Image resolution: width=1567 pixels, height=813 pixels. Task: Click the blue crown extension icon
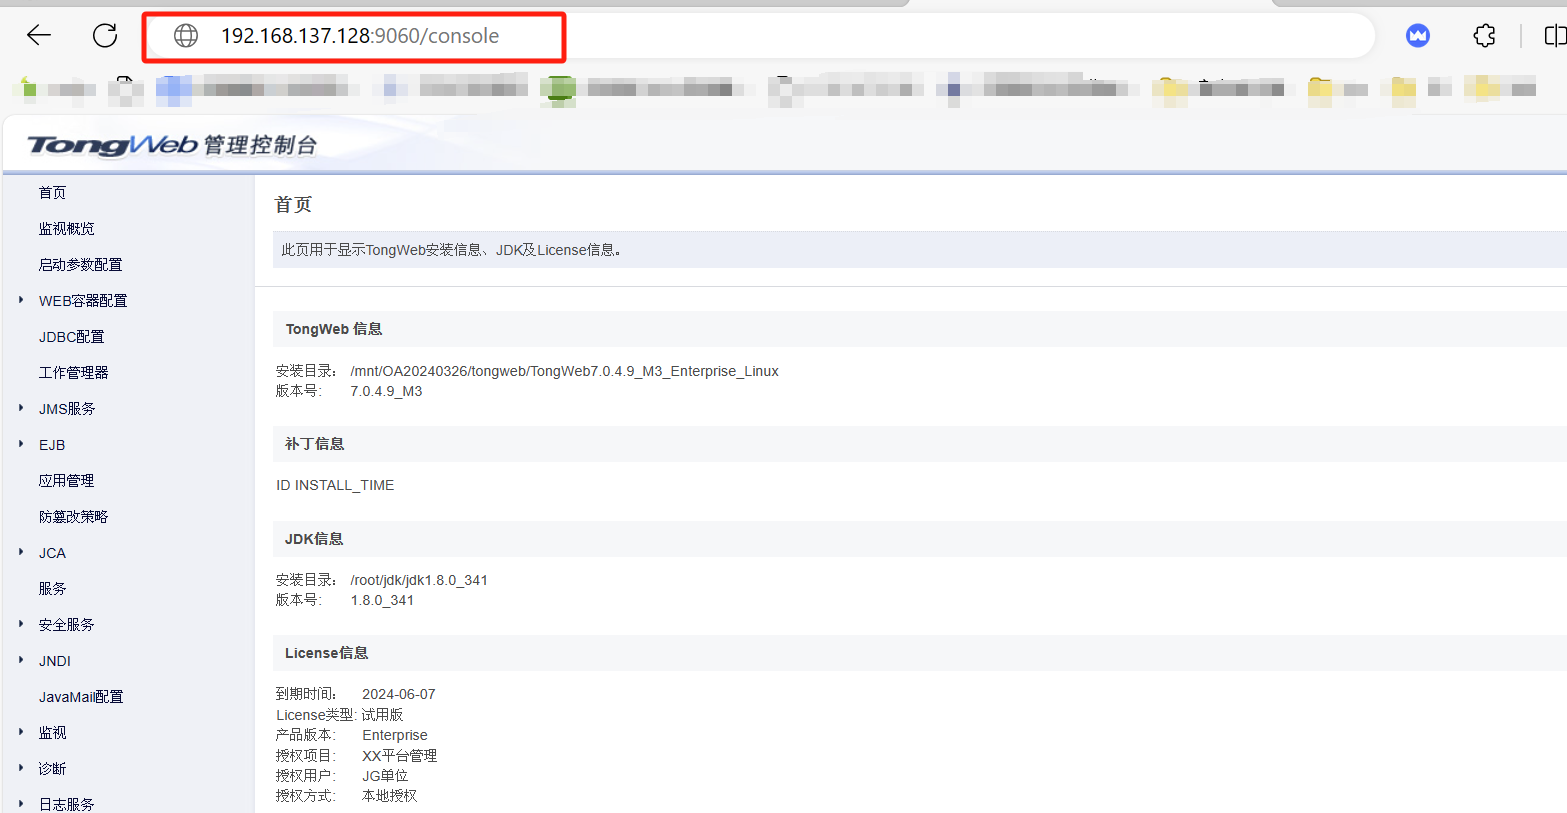pyautogui.click(x=1417, y=36)
